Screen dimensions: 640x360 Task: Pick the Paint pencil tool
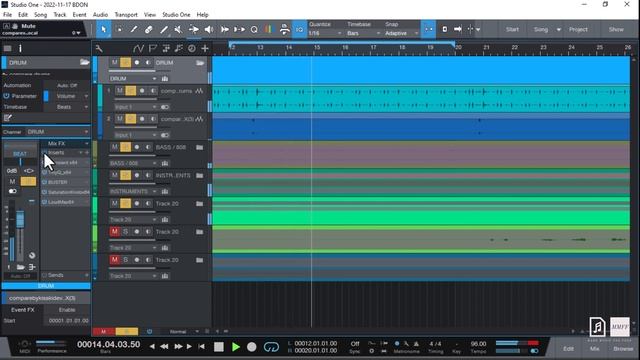point(134,29)
